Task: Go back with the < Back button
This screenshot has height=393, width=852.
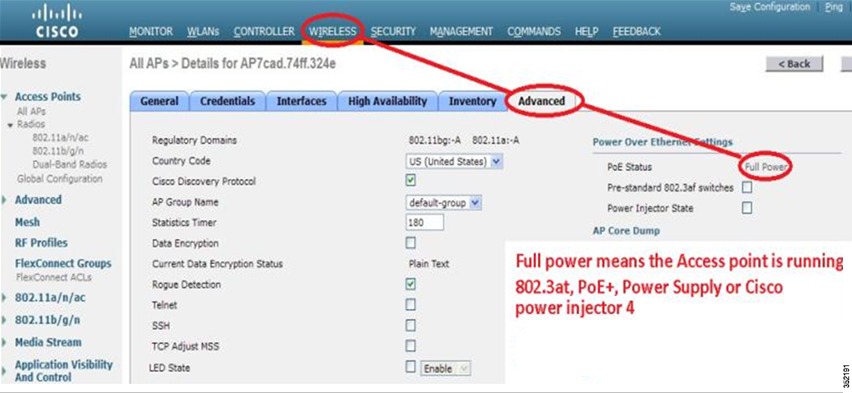Action: pyautogui.click(x=794, y=64)
